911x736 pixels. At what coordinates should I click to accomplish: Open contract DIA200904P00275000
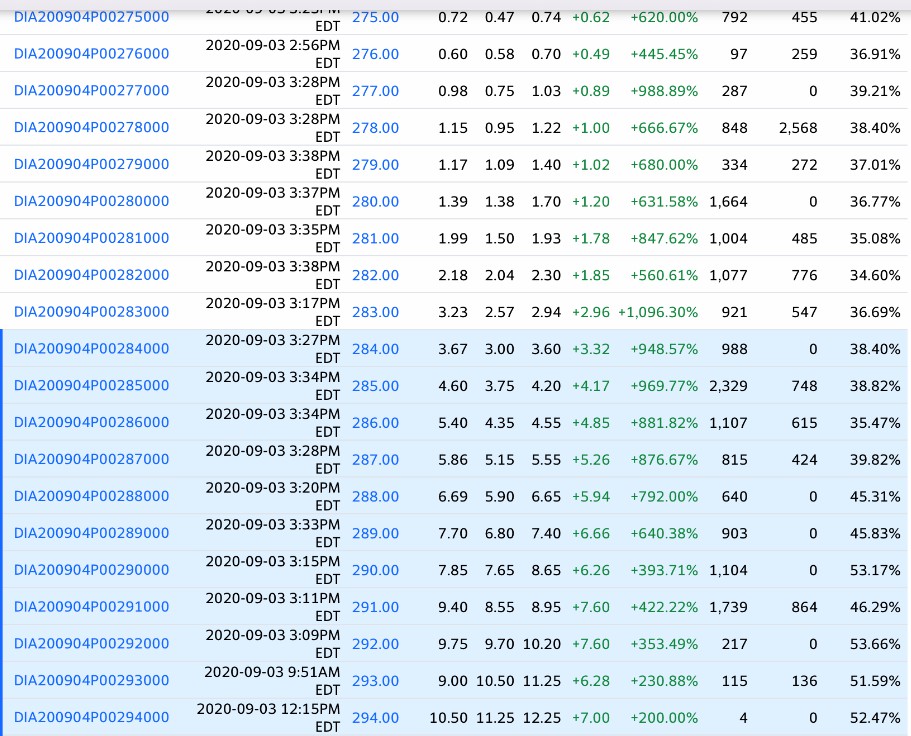tap(91, 17)
